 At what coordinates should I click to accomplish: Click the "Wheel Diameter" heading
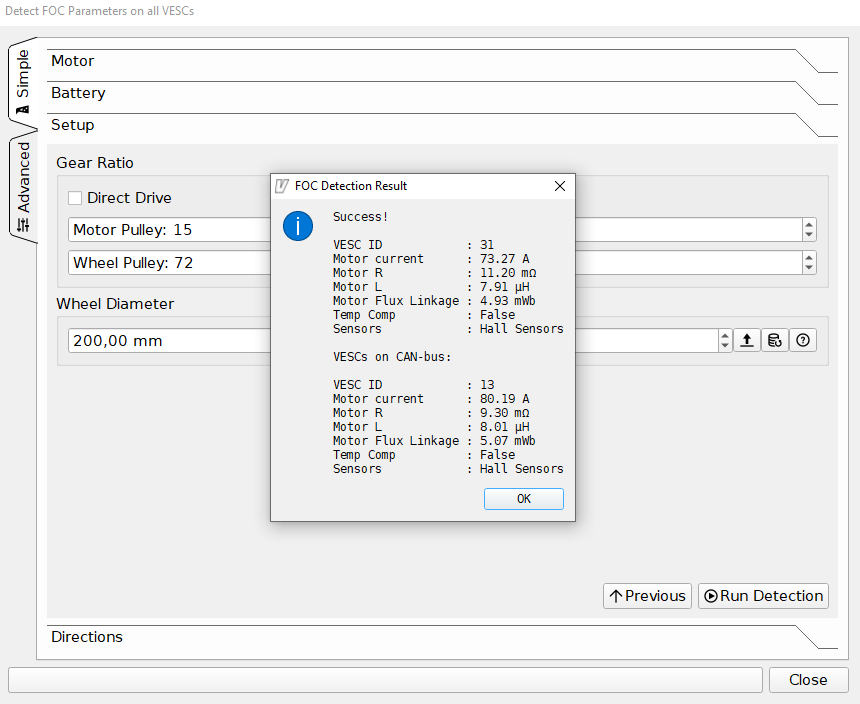115,304
